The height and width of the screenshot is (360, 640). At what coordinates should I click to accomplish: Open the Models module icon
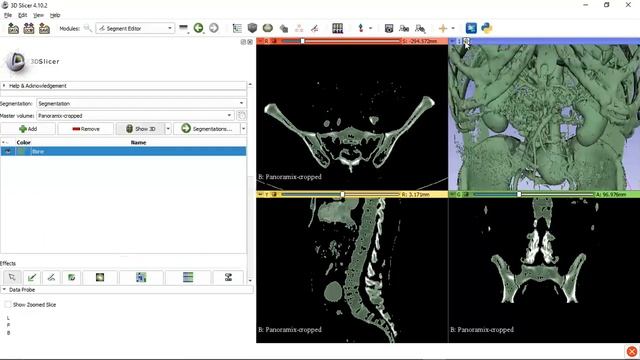pyautogui.click(x=268, y=28)
